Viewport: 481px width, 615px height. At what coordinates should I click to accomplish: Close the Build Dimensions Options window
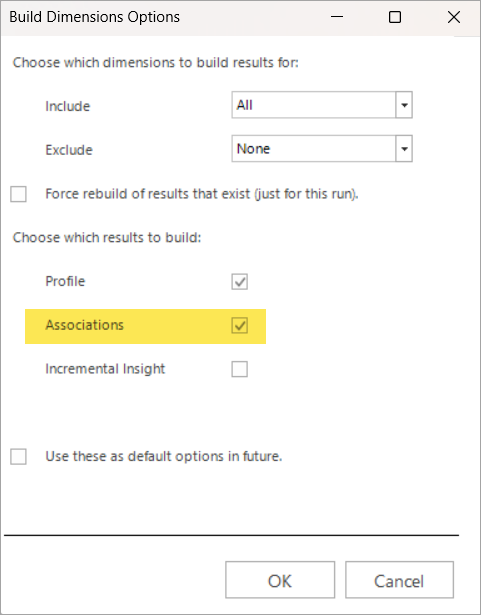coord(454,17)
